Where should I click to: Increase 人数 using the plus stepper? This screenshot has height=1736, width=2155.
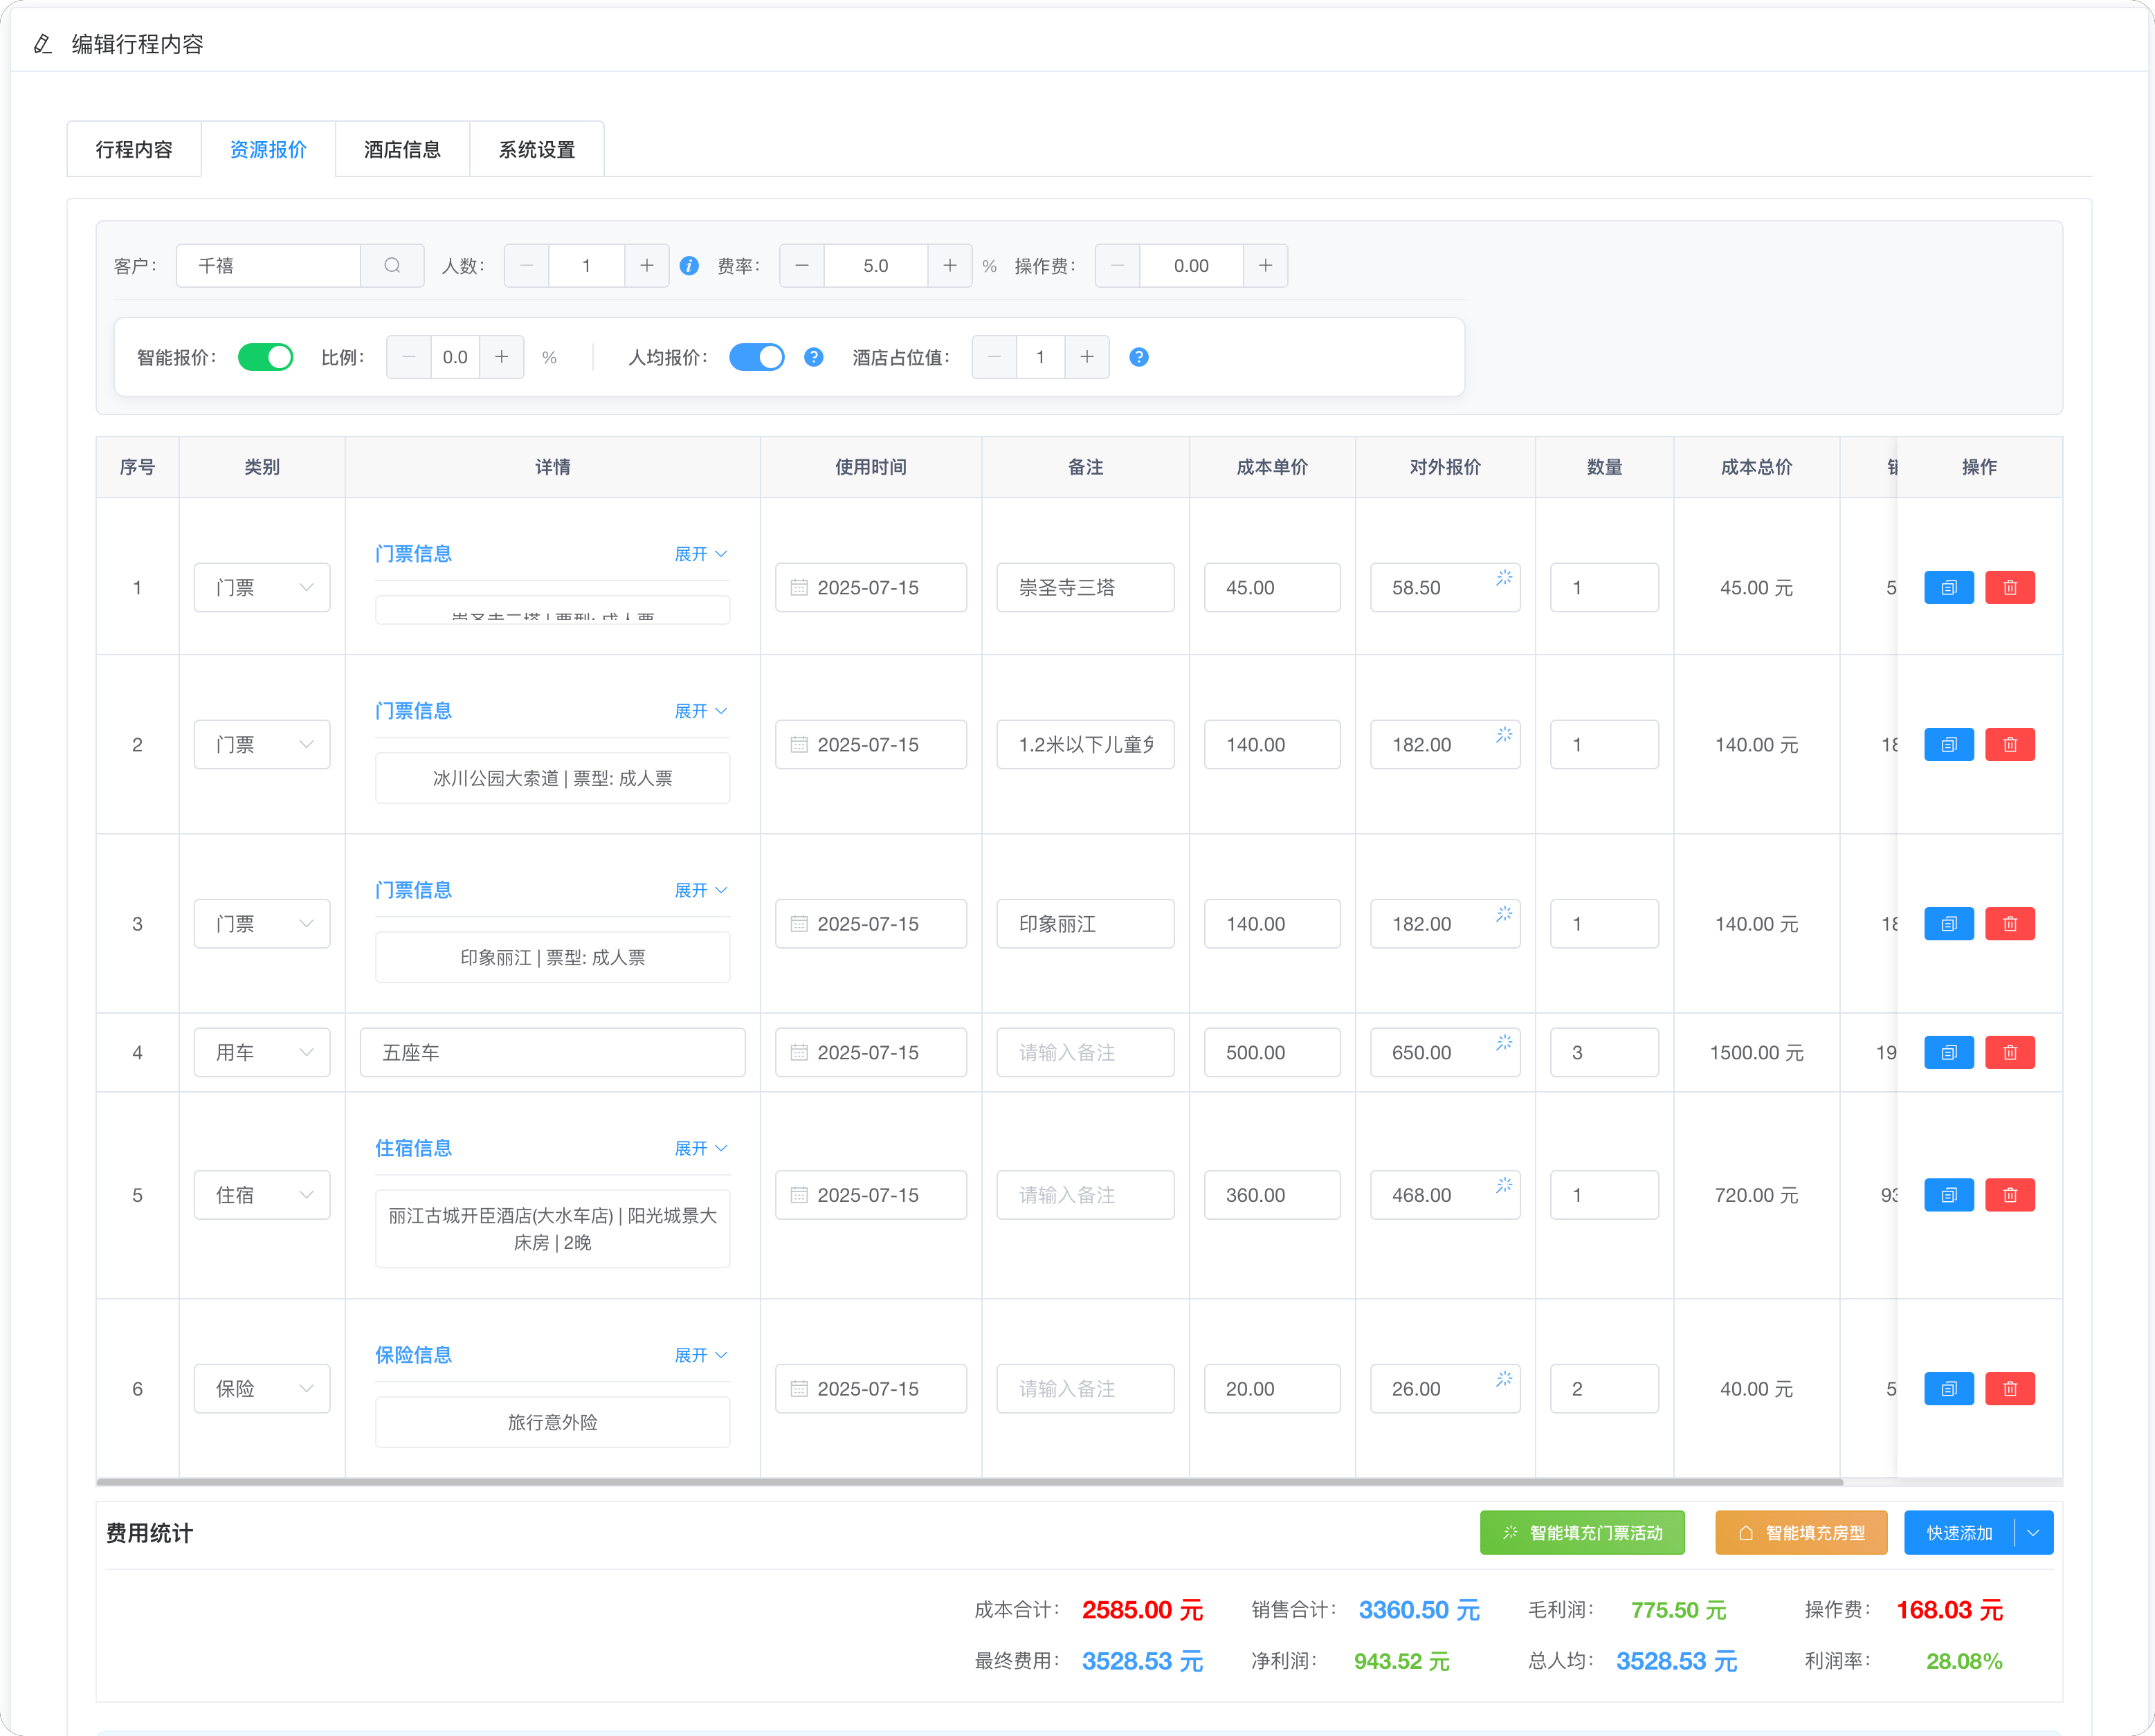pyautogui.click(x=647, y=265)
